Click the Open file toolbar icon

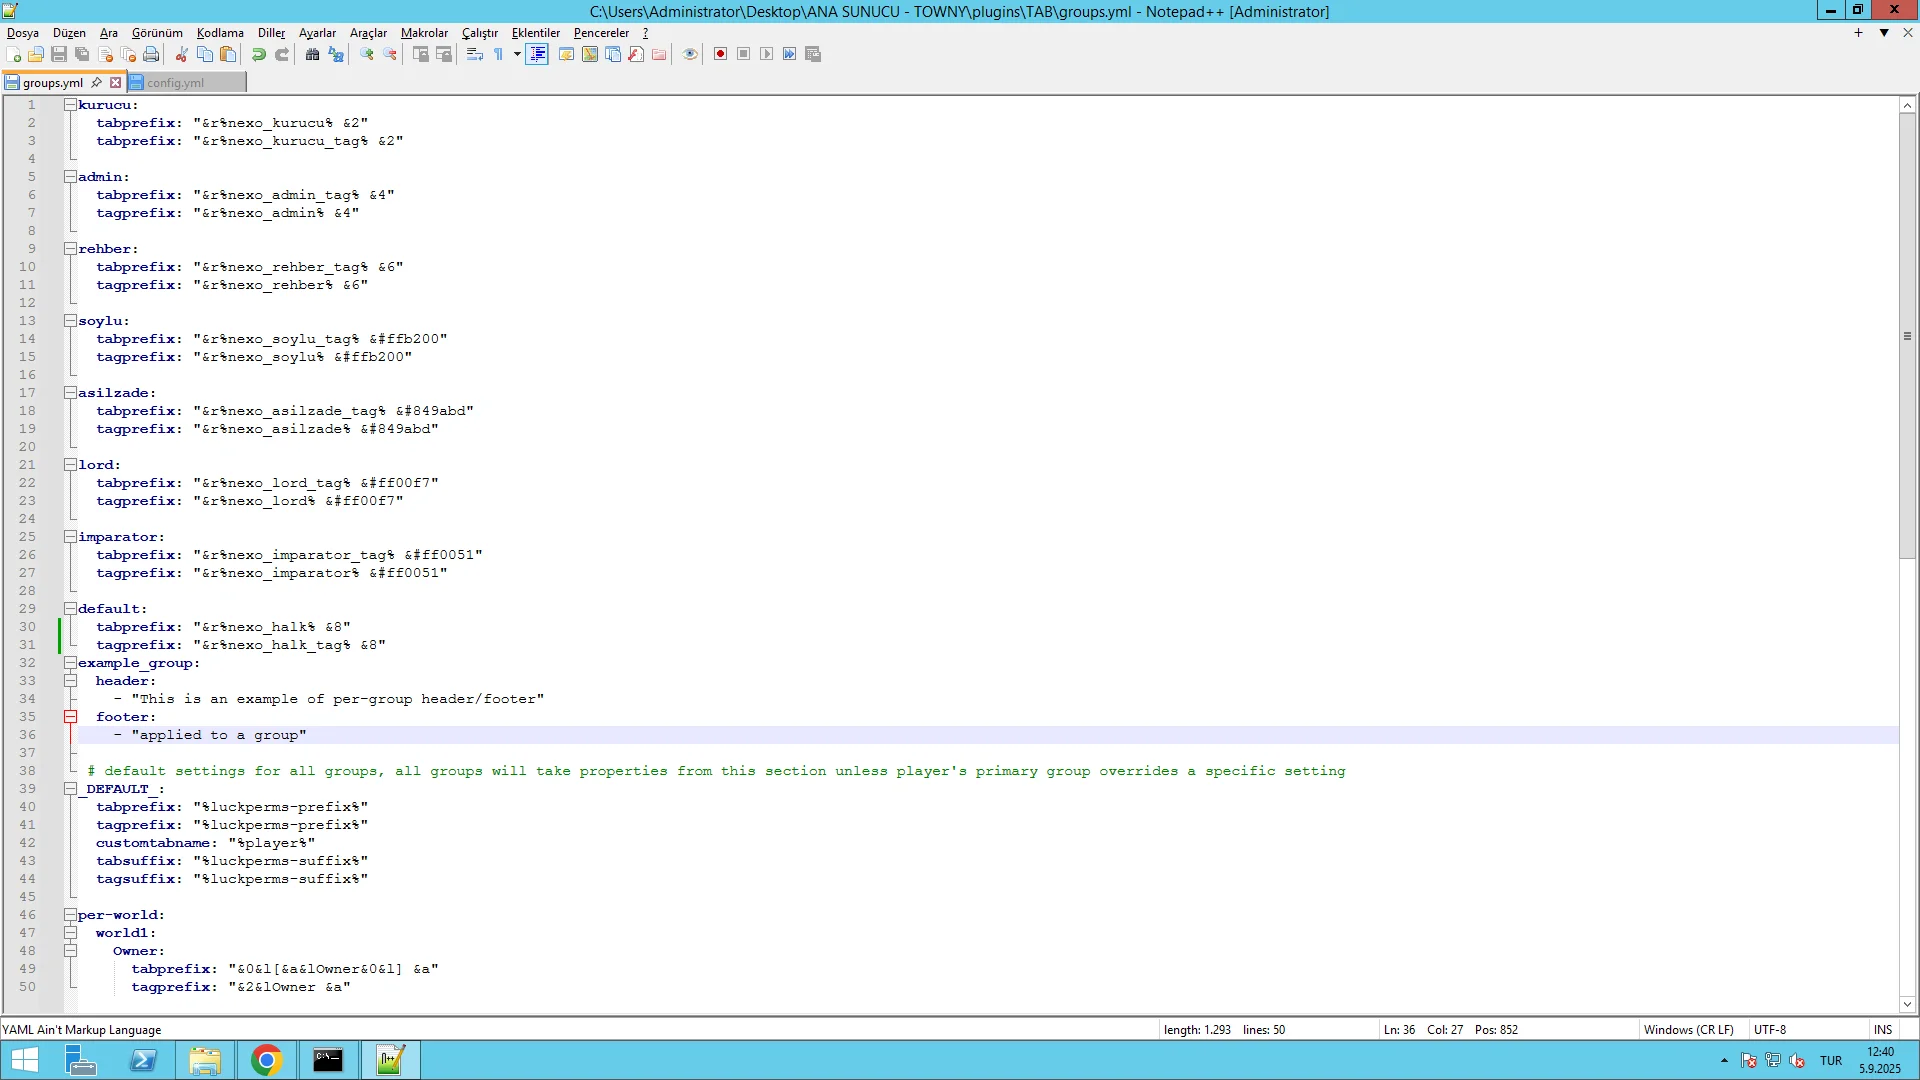coord(36,54)
